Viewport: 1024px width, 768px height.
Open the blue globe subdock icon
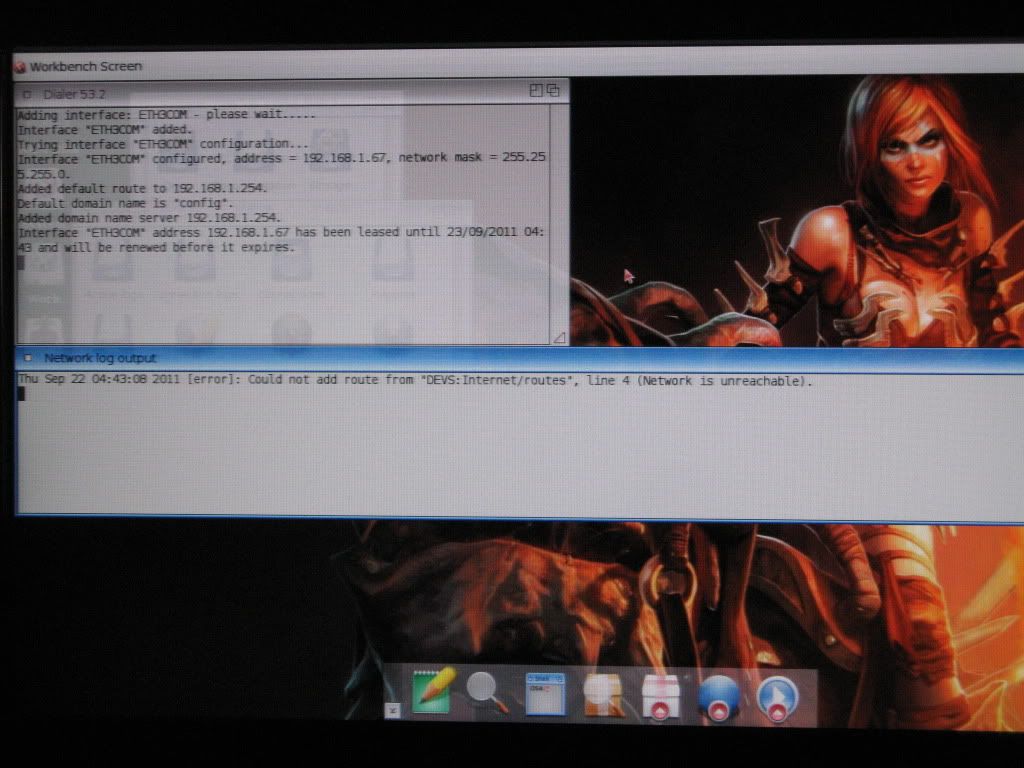click(x=718, y=698)
